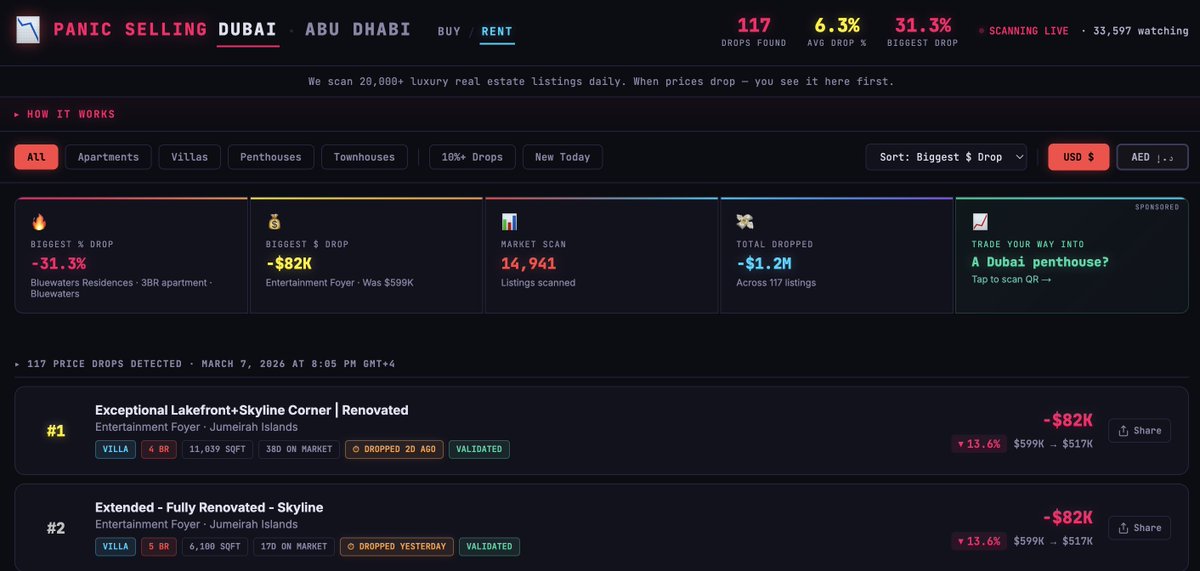Switch to Buy listings

[449, 31]
